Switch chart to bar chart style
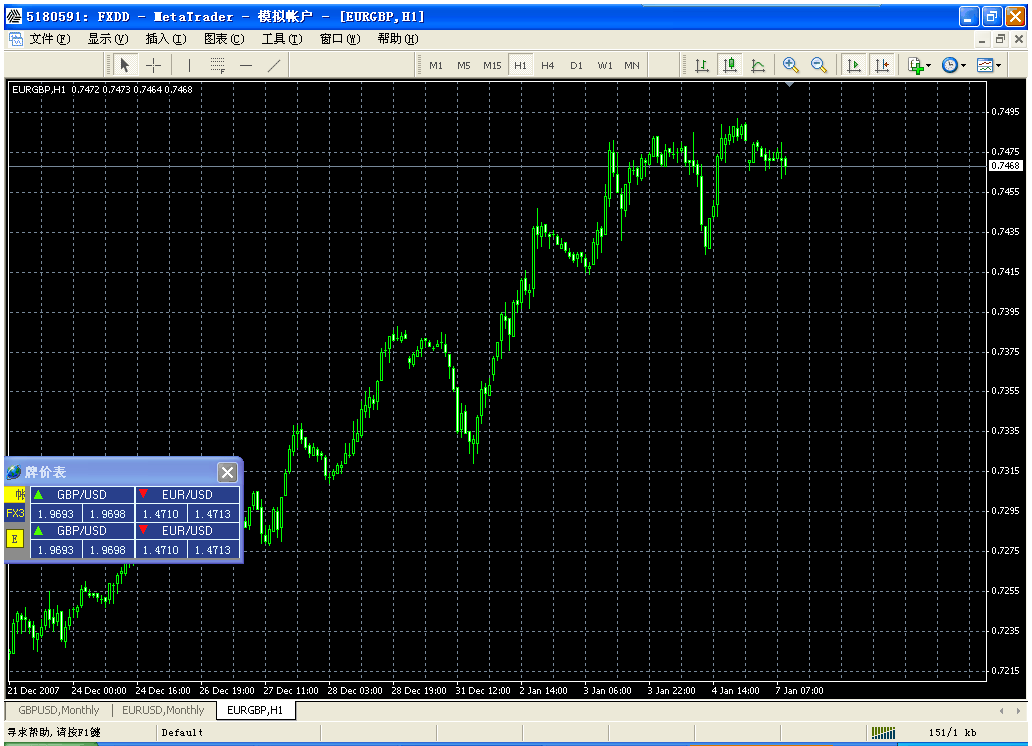The width and height of the screenshot is (1032, 746). (701, 64)
